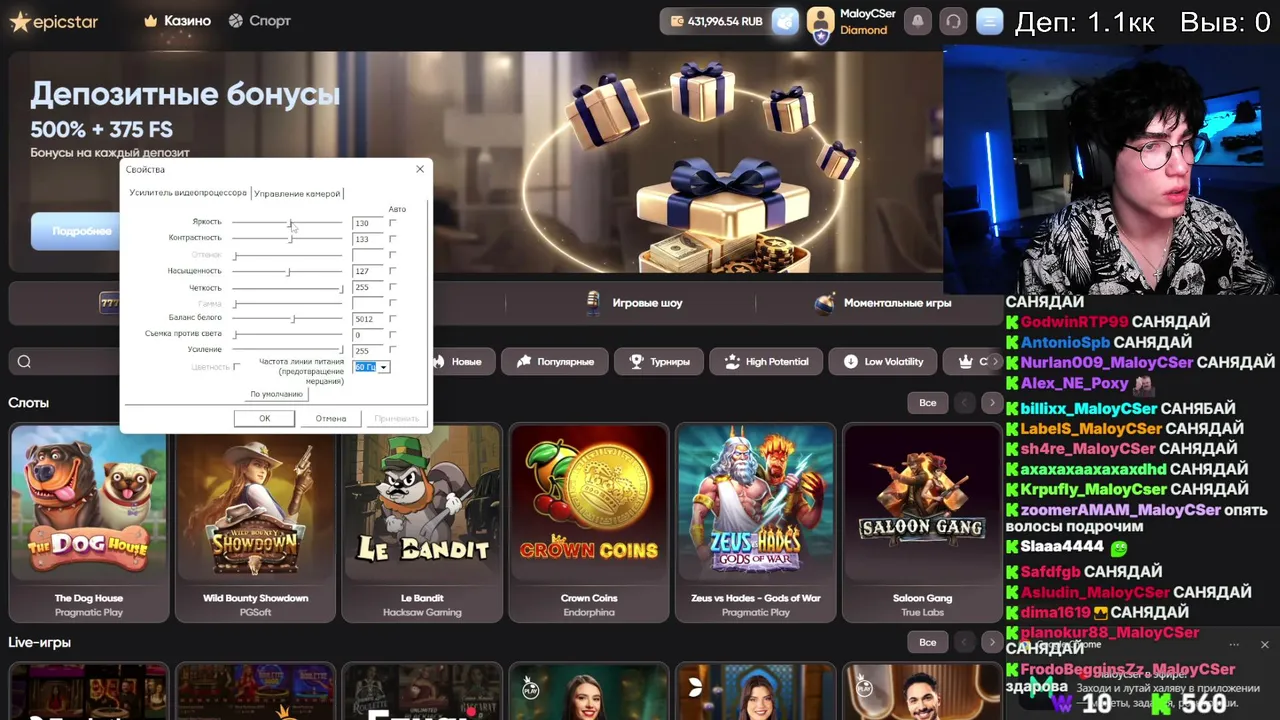Open the notifications bell
This screenshot has height=720, width=1280.
[917, 21]
